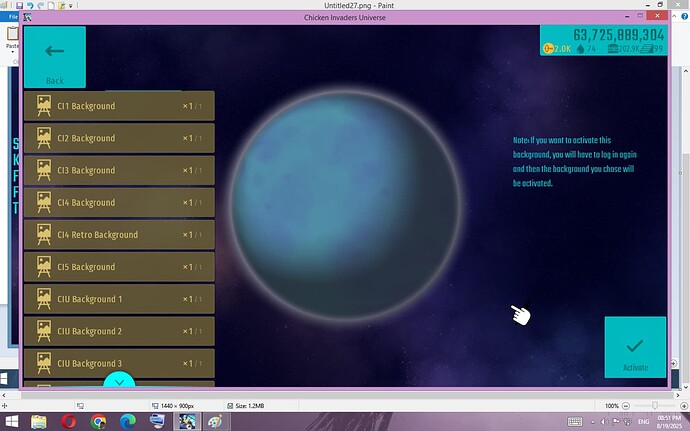
Task: Click the picture icon on CIU Background 2
Action: (x=44, y=331)
